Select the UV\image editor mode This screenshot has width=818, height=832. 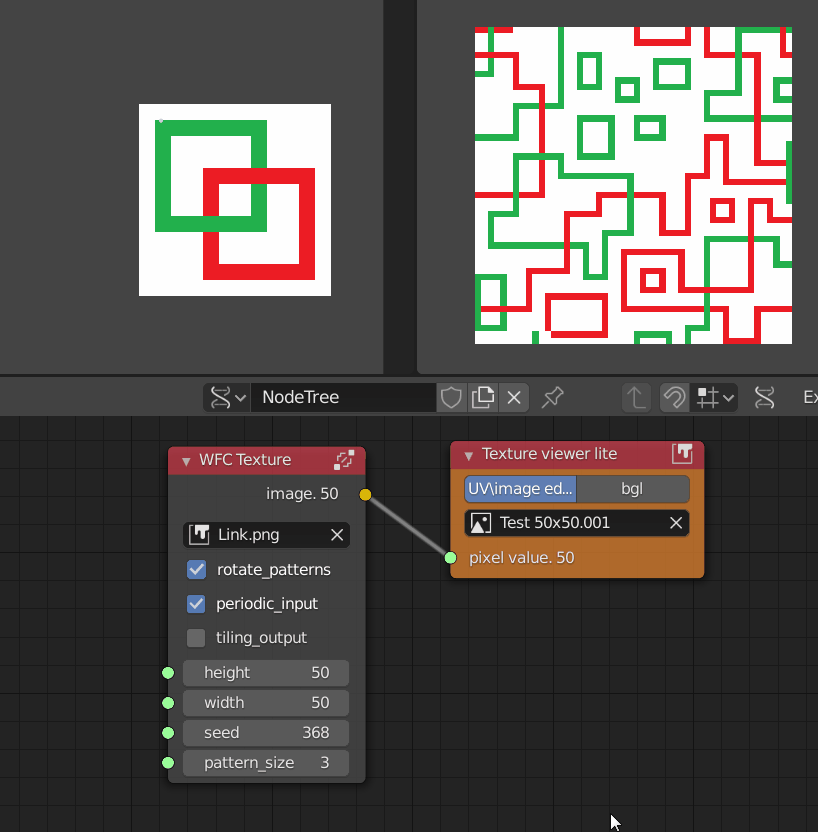(x=520, y=489)
